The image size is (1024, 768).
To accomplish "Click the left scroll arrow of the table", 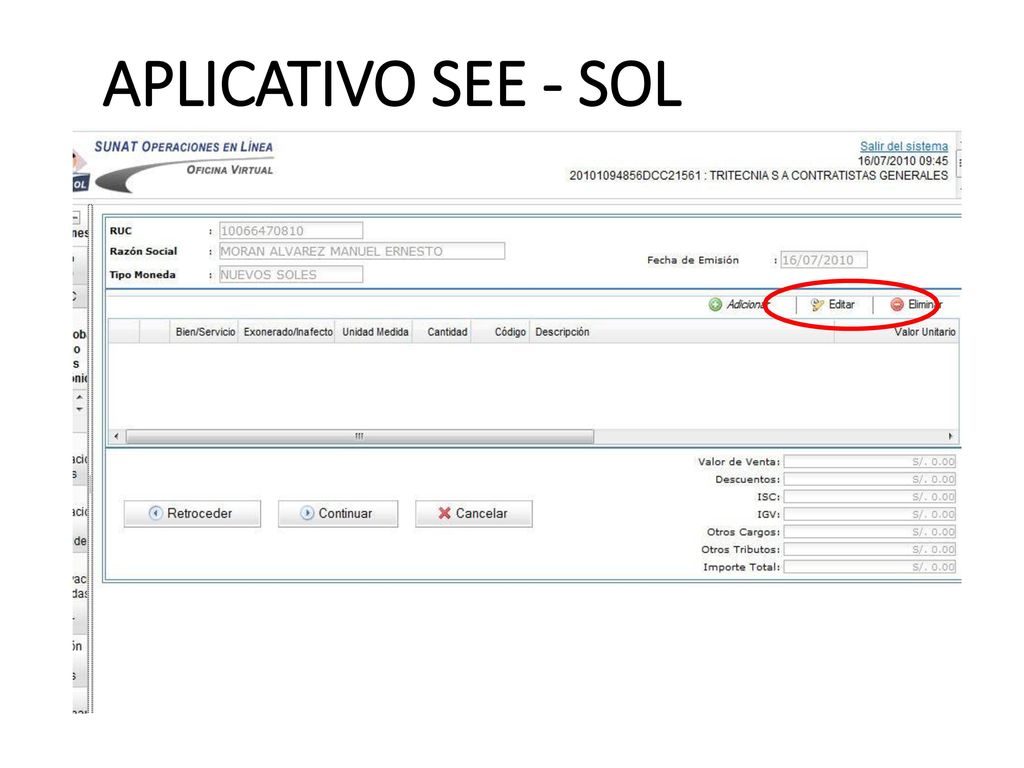I will 116,436.
